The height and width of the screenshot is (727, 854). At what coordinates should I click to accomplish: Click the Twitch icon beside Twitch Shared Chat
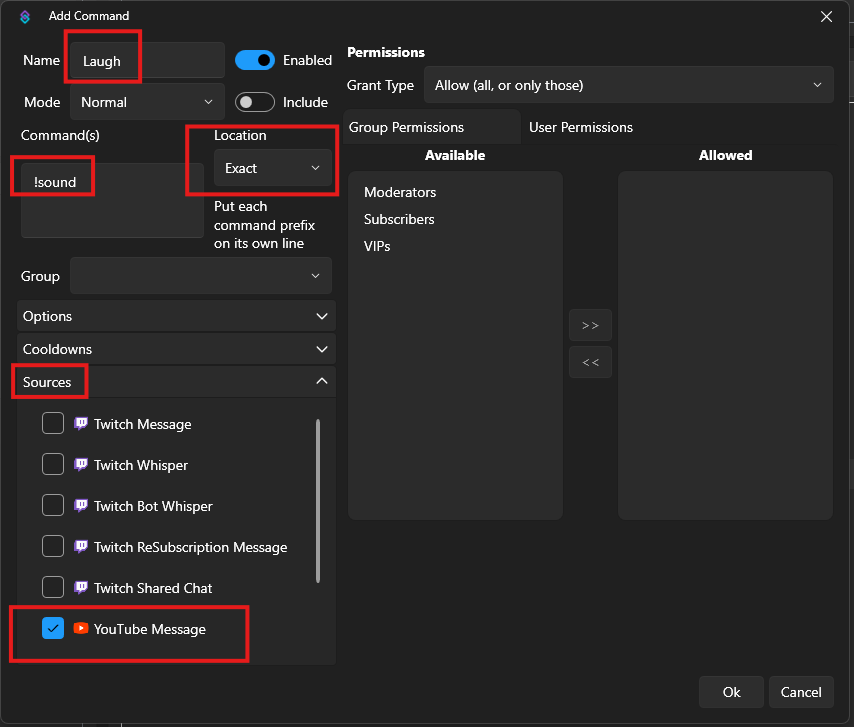pyautogui.click(x=81, y=588)
